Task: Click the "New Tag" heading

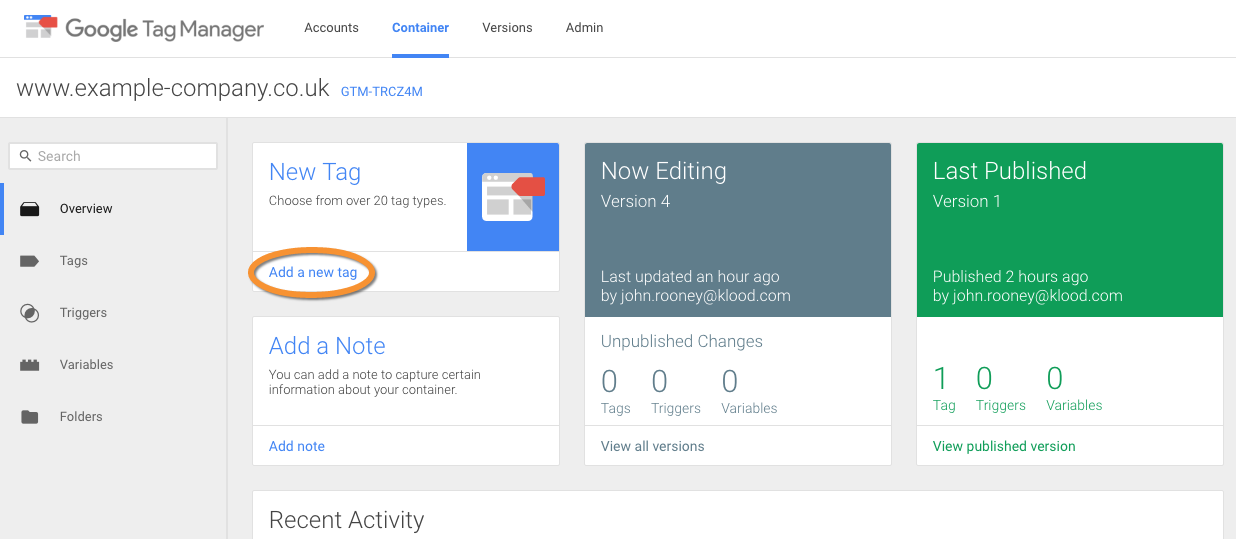Action: [315, 172]
